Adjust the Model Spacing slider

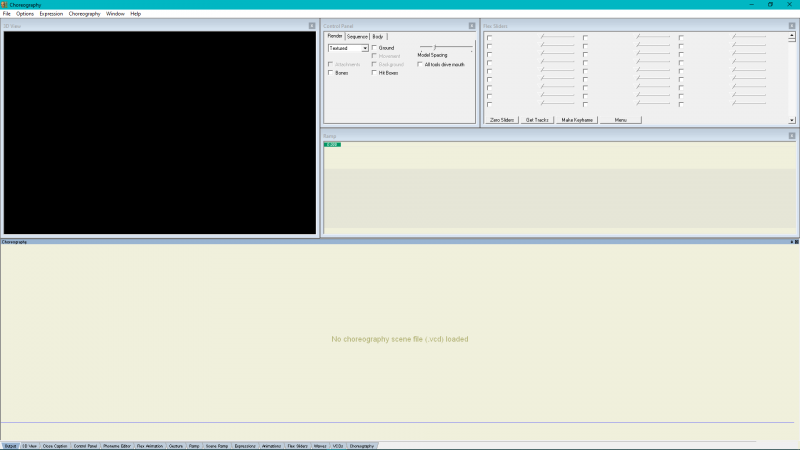tap(445, 47)
